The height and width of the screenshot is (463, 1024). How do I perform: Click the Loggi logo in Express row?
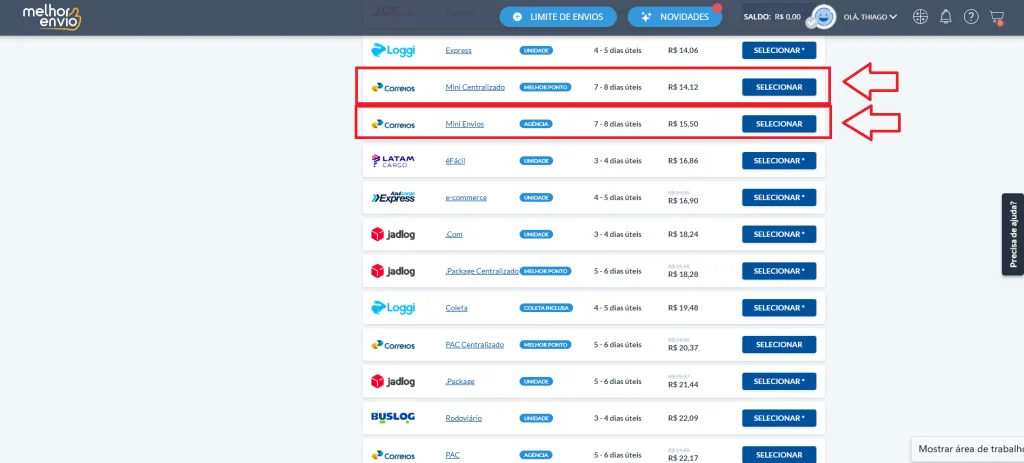393,50
